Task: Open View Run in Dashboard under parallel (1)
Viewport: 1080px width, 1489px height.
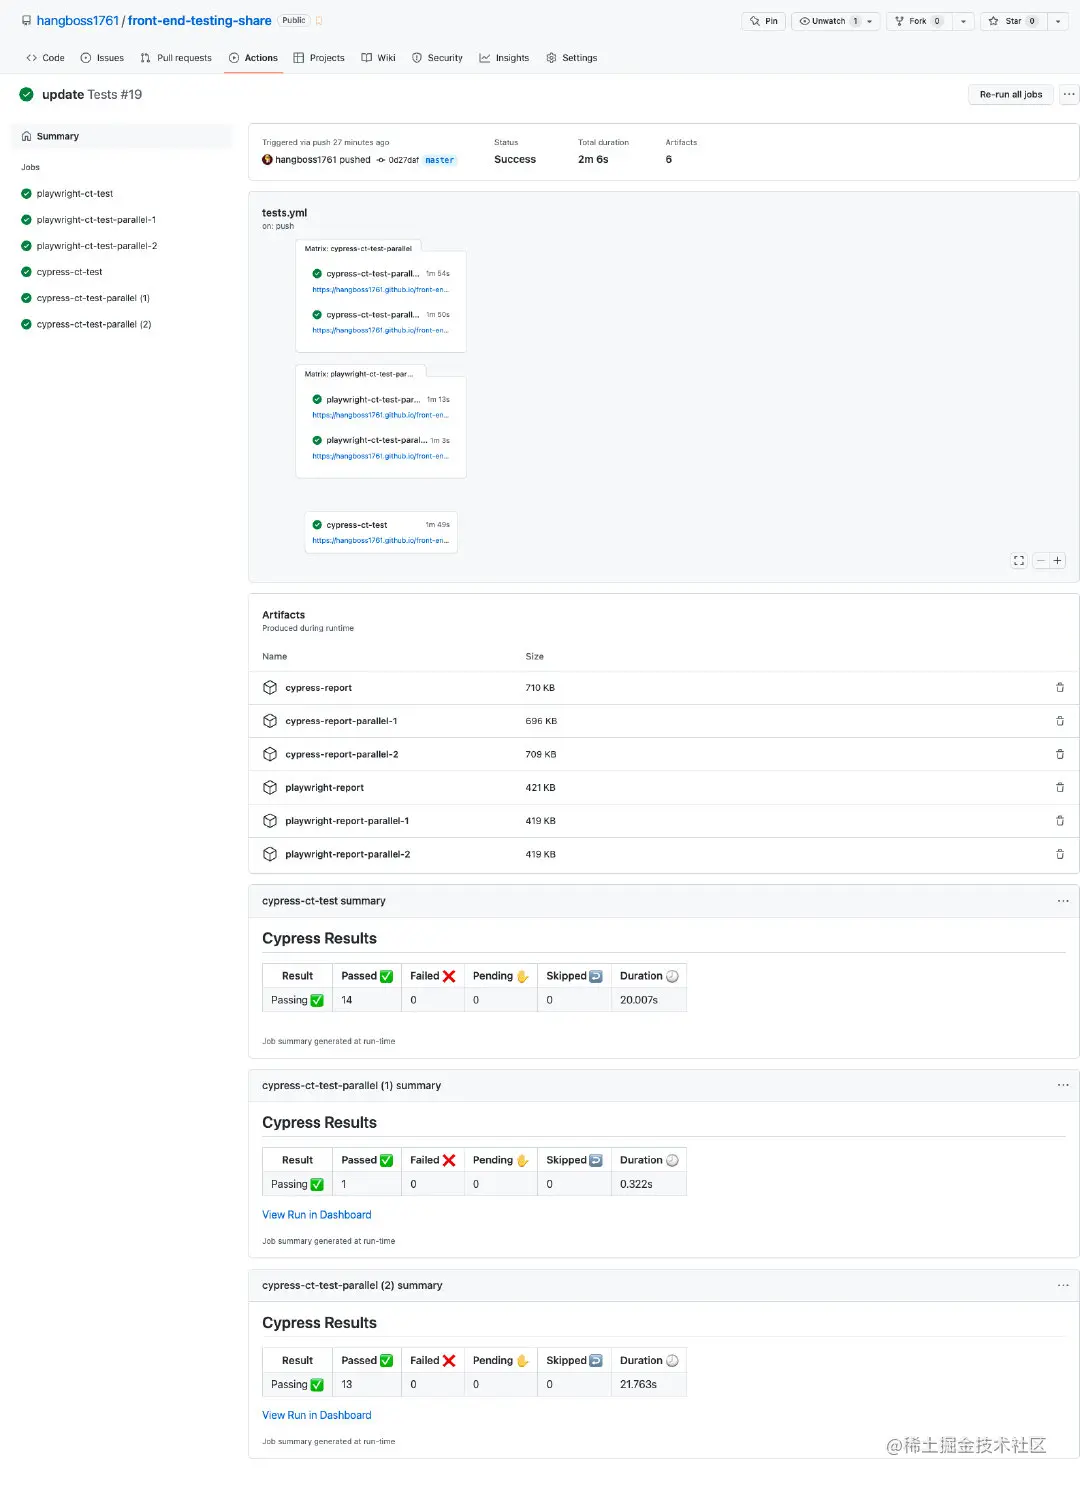Action: 316,1215
